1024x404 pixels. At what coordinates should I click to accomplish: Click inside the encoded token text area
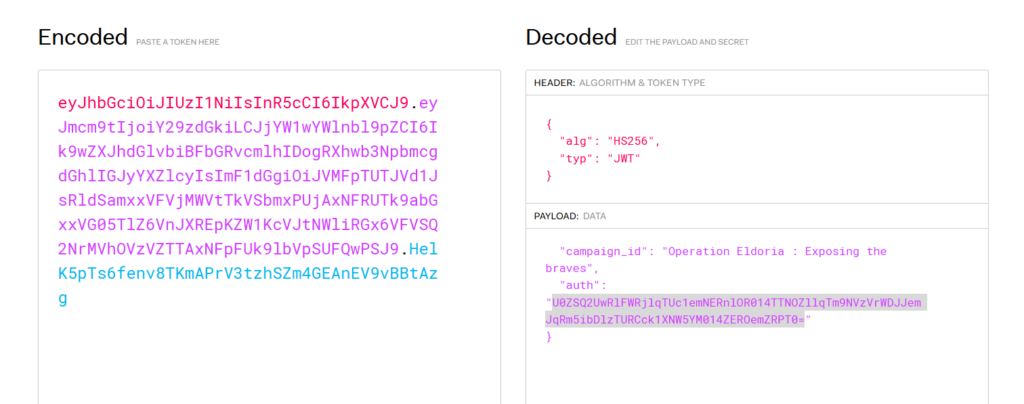(269, 237)
